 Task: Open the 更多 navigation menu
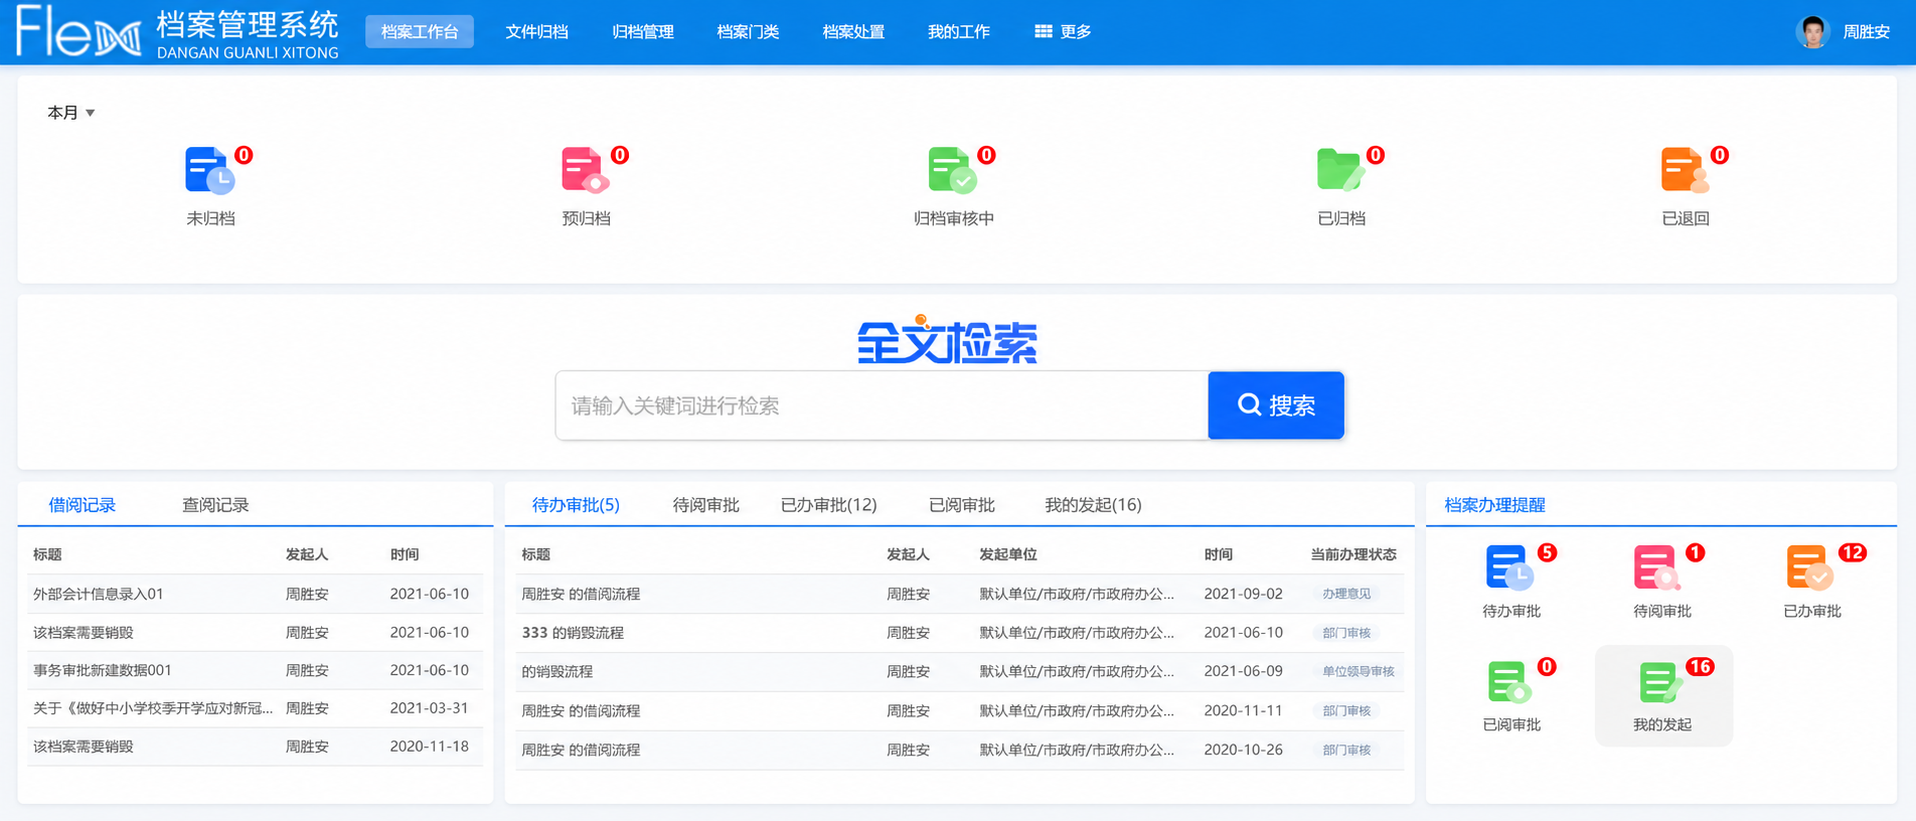pyautogui.click(x=1062, y=32)
